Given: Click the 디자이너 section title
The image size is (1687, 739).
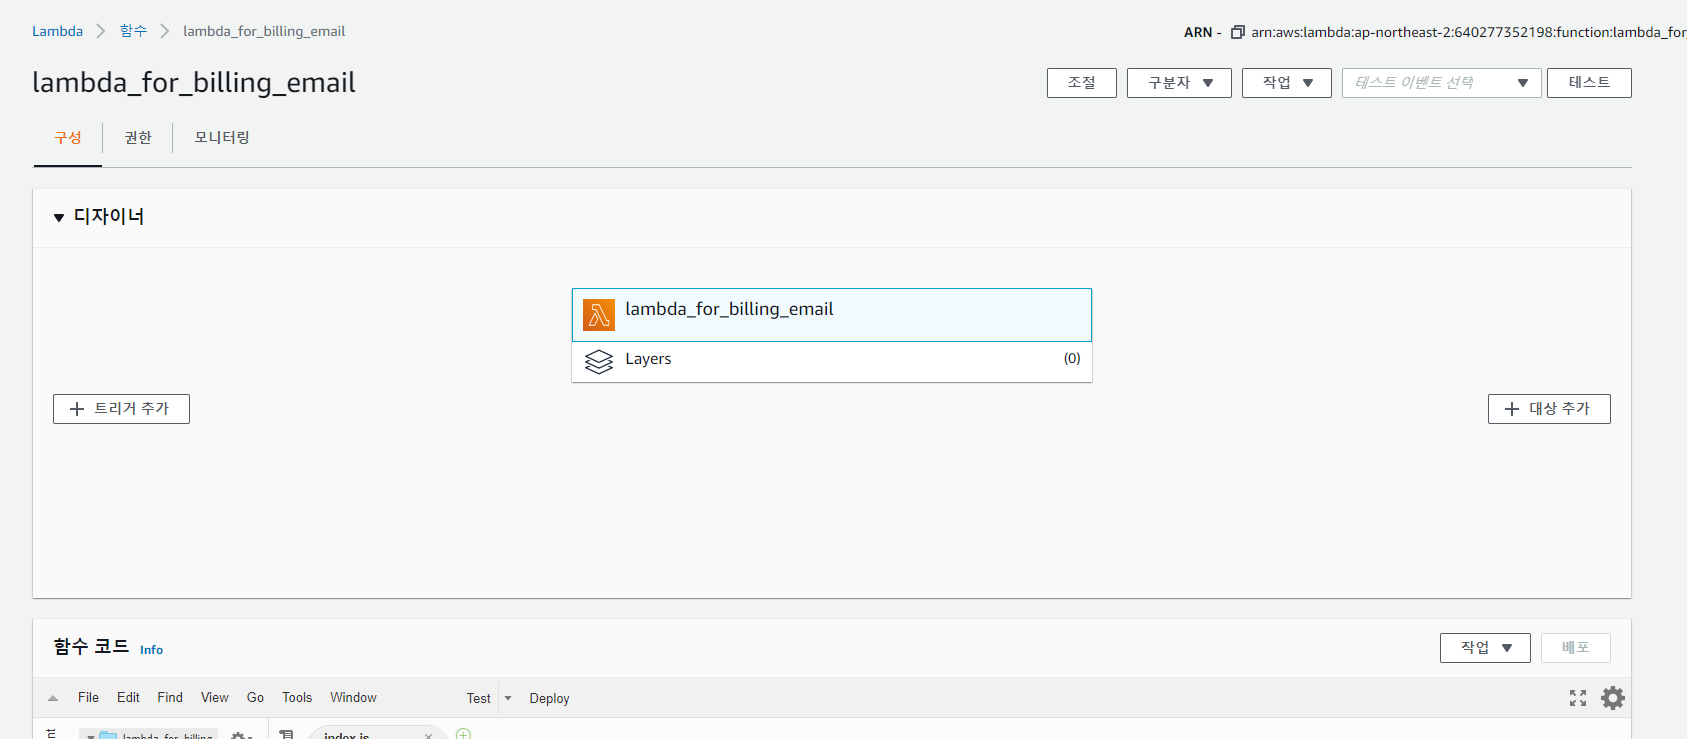Looking at the screenshot, I should (109, 216).
